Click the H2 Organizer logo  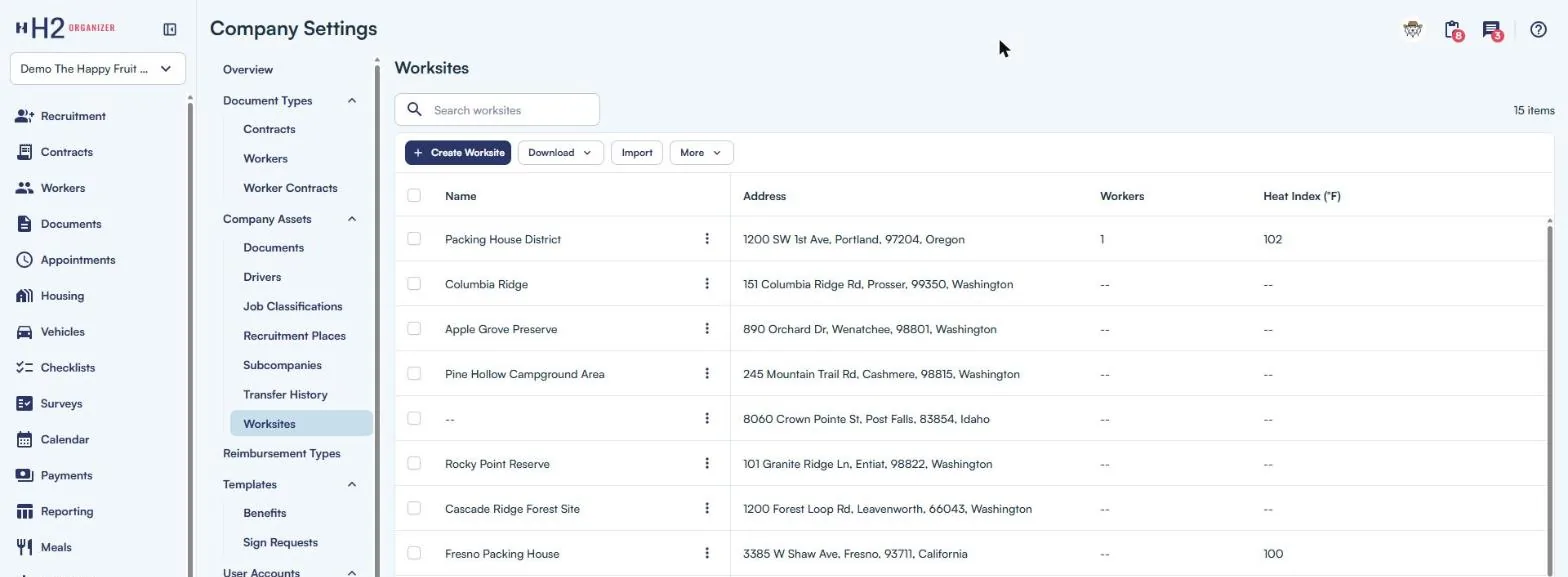tap(64, 29)
